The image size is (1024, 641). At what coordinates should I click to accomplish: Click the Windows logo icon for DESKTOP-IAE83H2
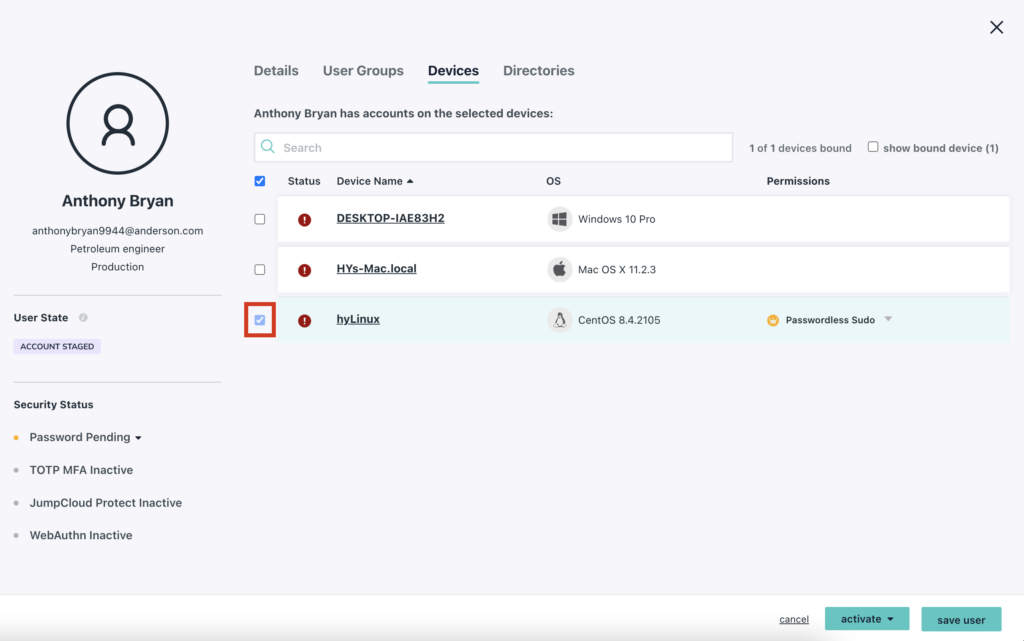559,219
